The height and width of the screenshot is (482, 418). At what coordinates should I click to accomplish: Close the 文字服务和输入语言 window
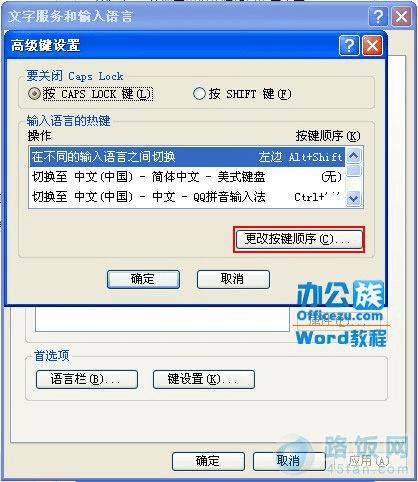click(x=401, y=16)
